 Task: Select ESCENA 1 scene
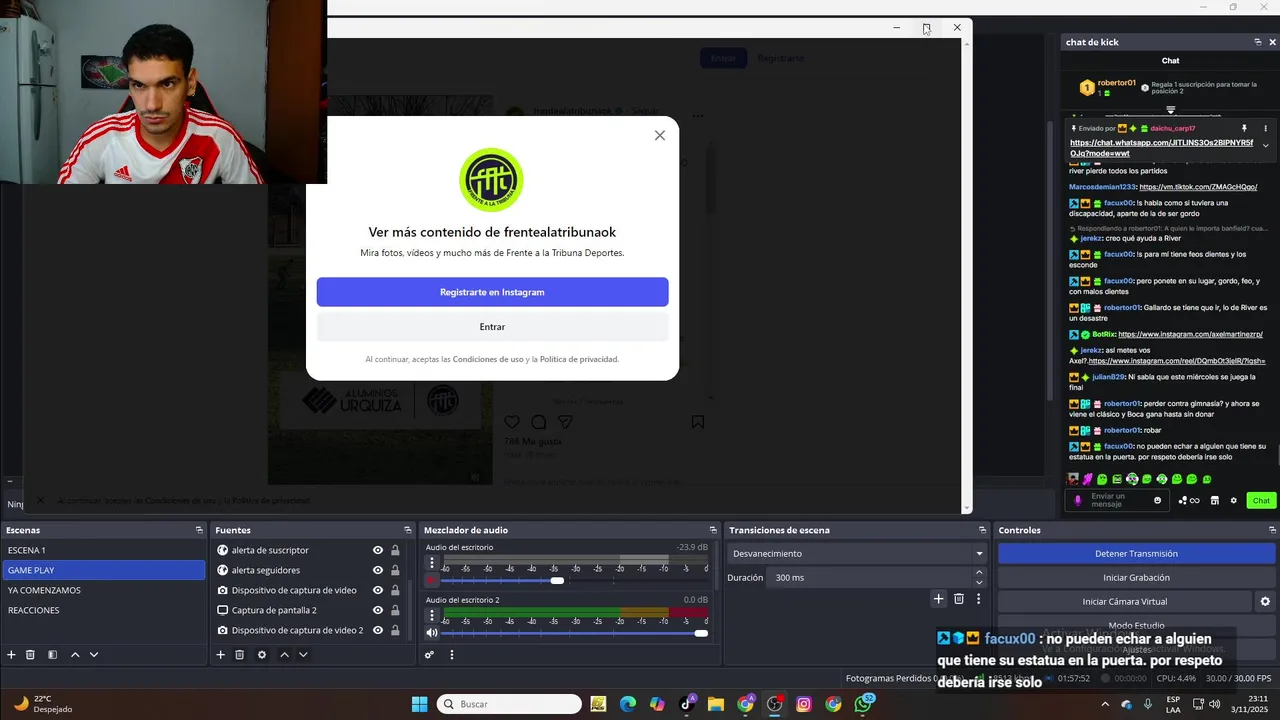point(104,550)
